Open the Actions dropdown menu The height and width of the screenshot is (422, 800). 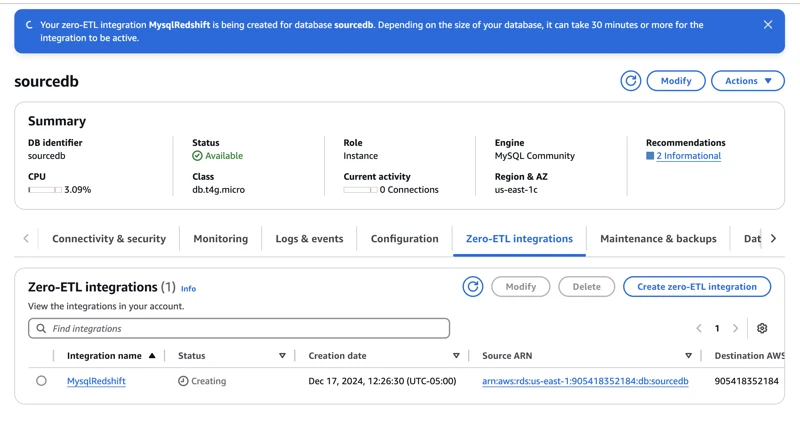point(747,81)
